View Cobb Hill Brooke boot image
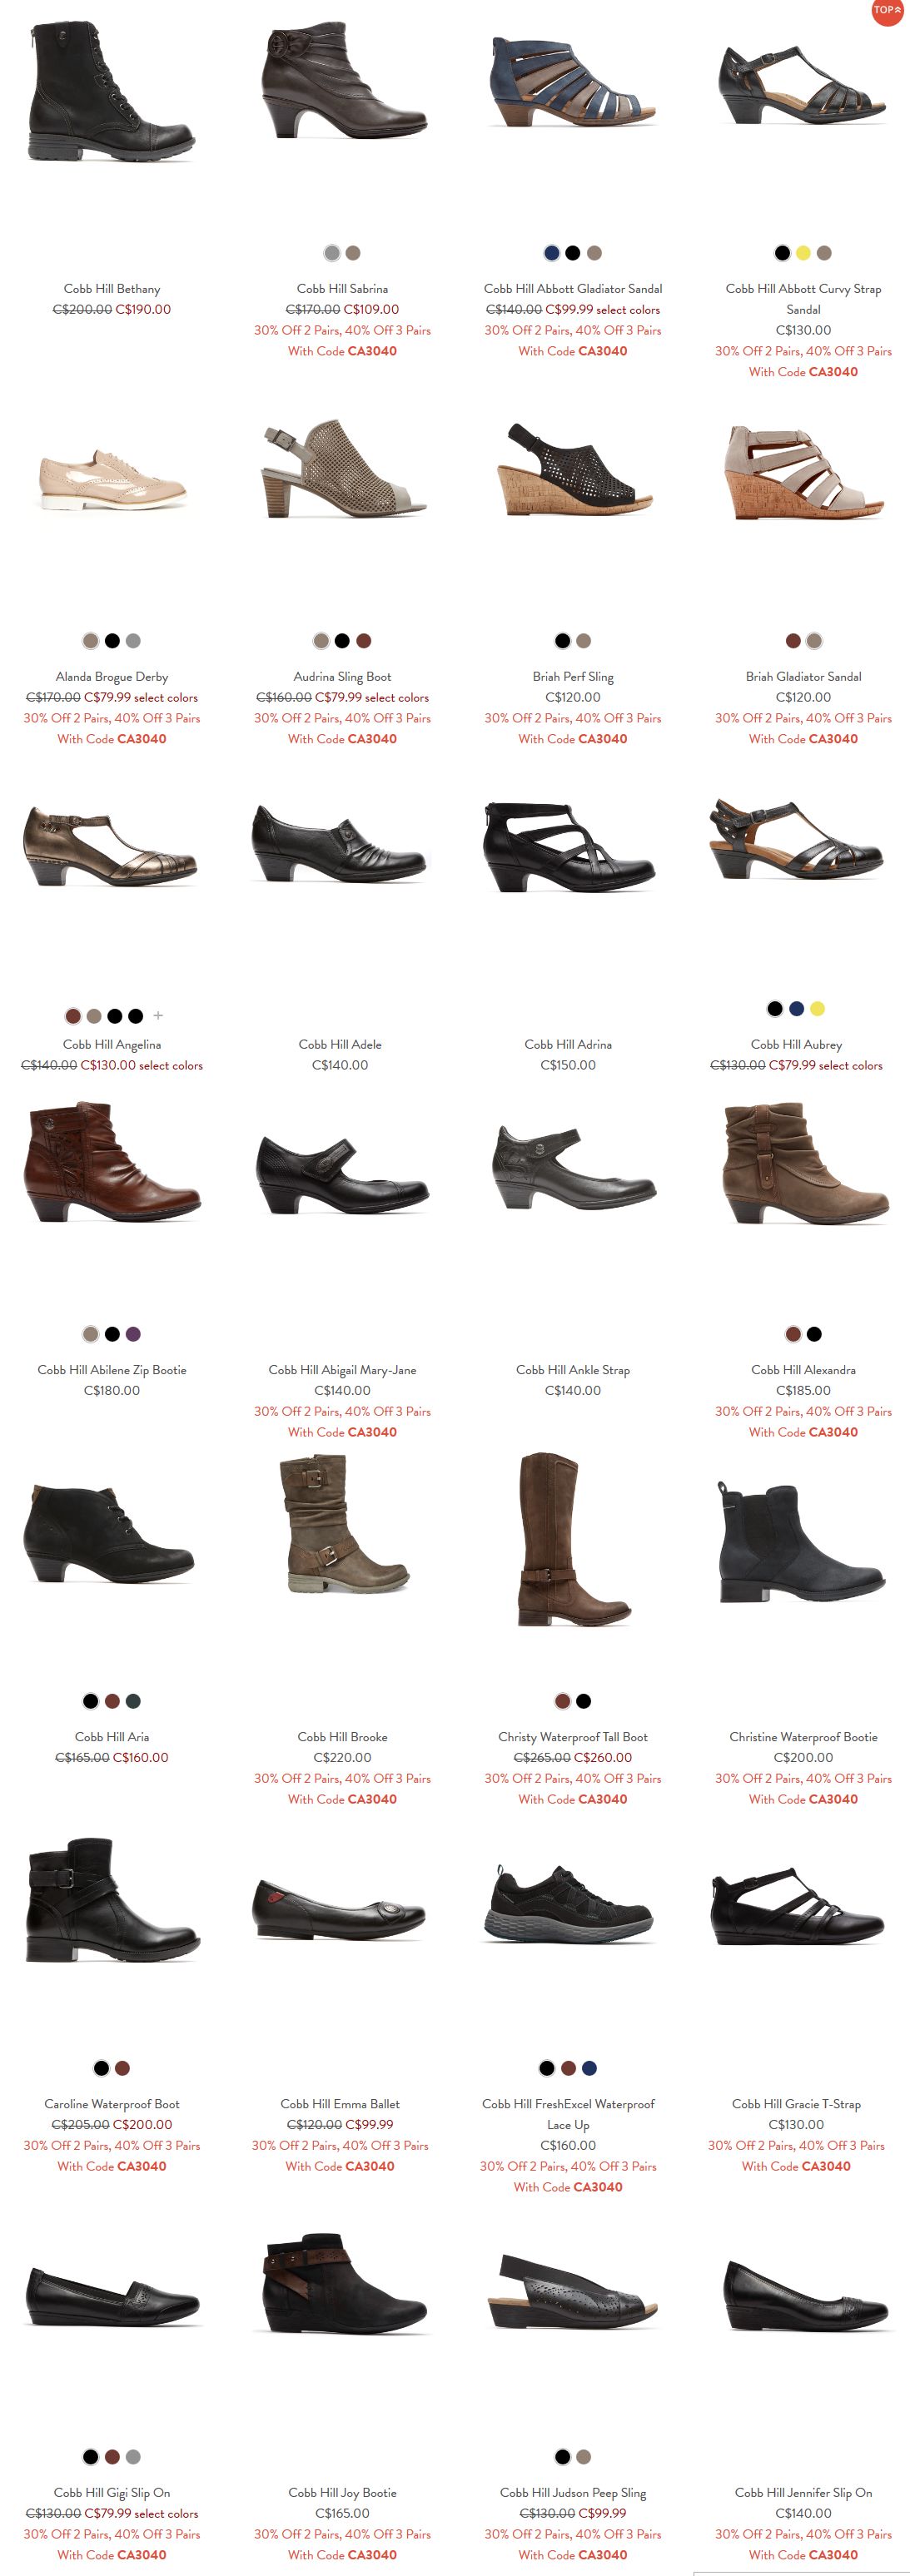The image size is (910, 2576). pos(342,1524)
